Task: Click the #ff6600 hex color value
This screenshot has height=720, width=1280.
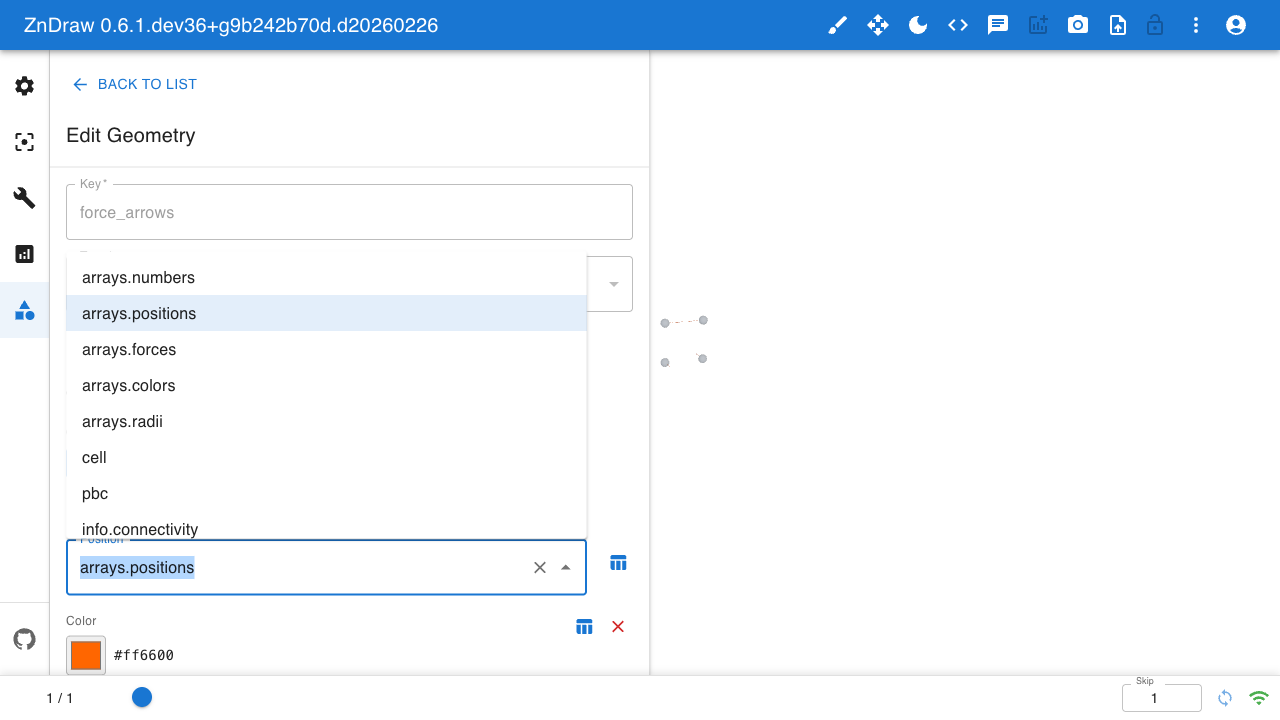Action: [144, 655]
